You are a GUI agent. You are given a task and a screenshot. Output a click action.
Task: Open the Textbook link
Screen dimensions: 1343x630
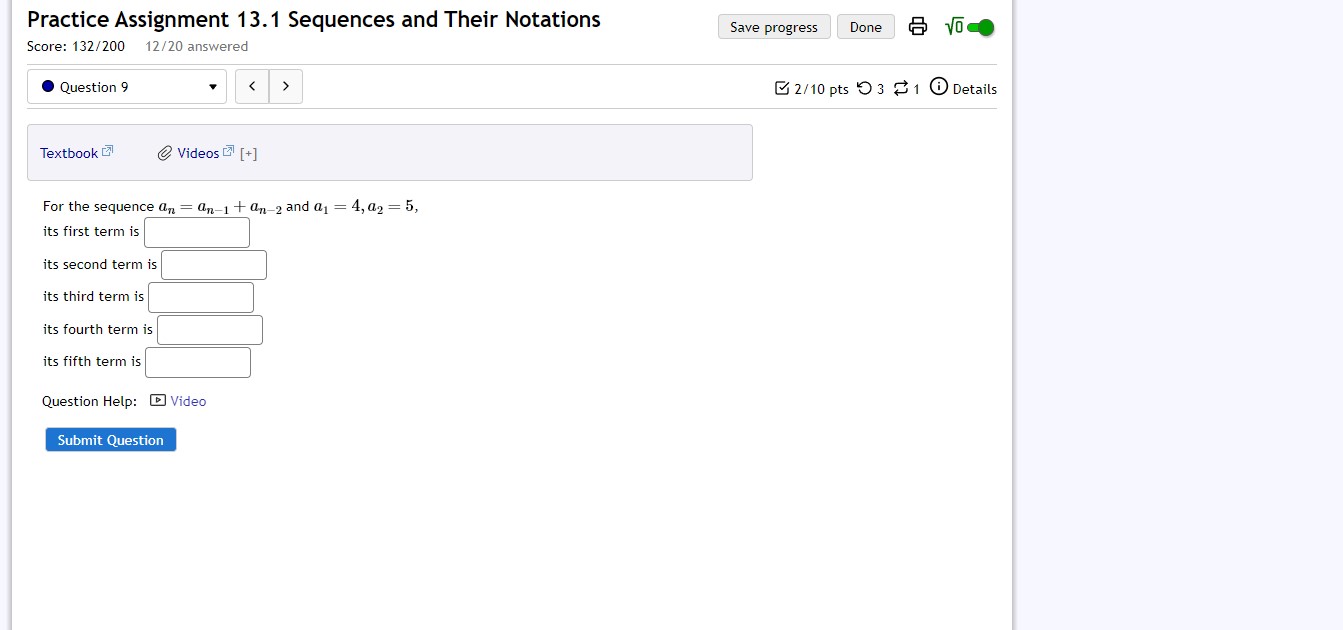[68, 152]
